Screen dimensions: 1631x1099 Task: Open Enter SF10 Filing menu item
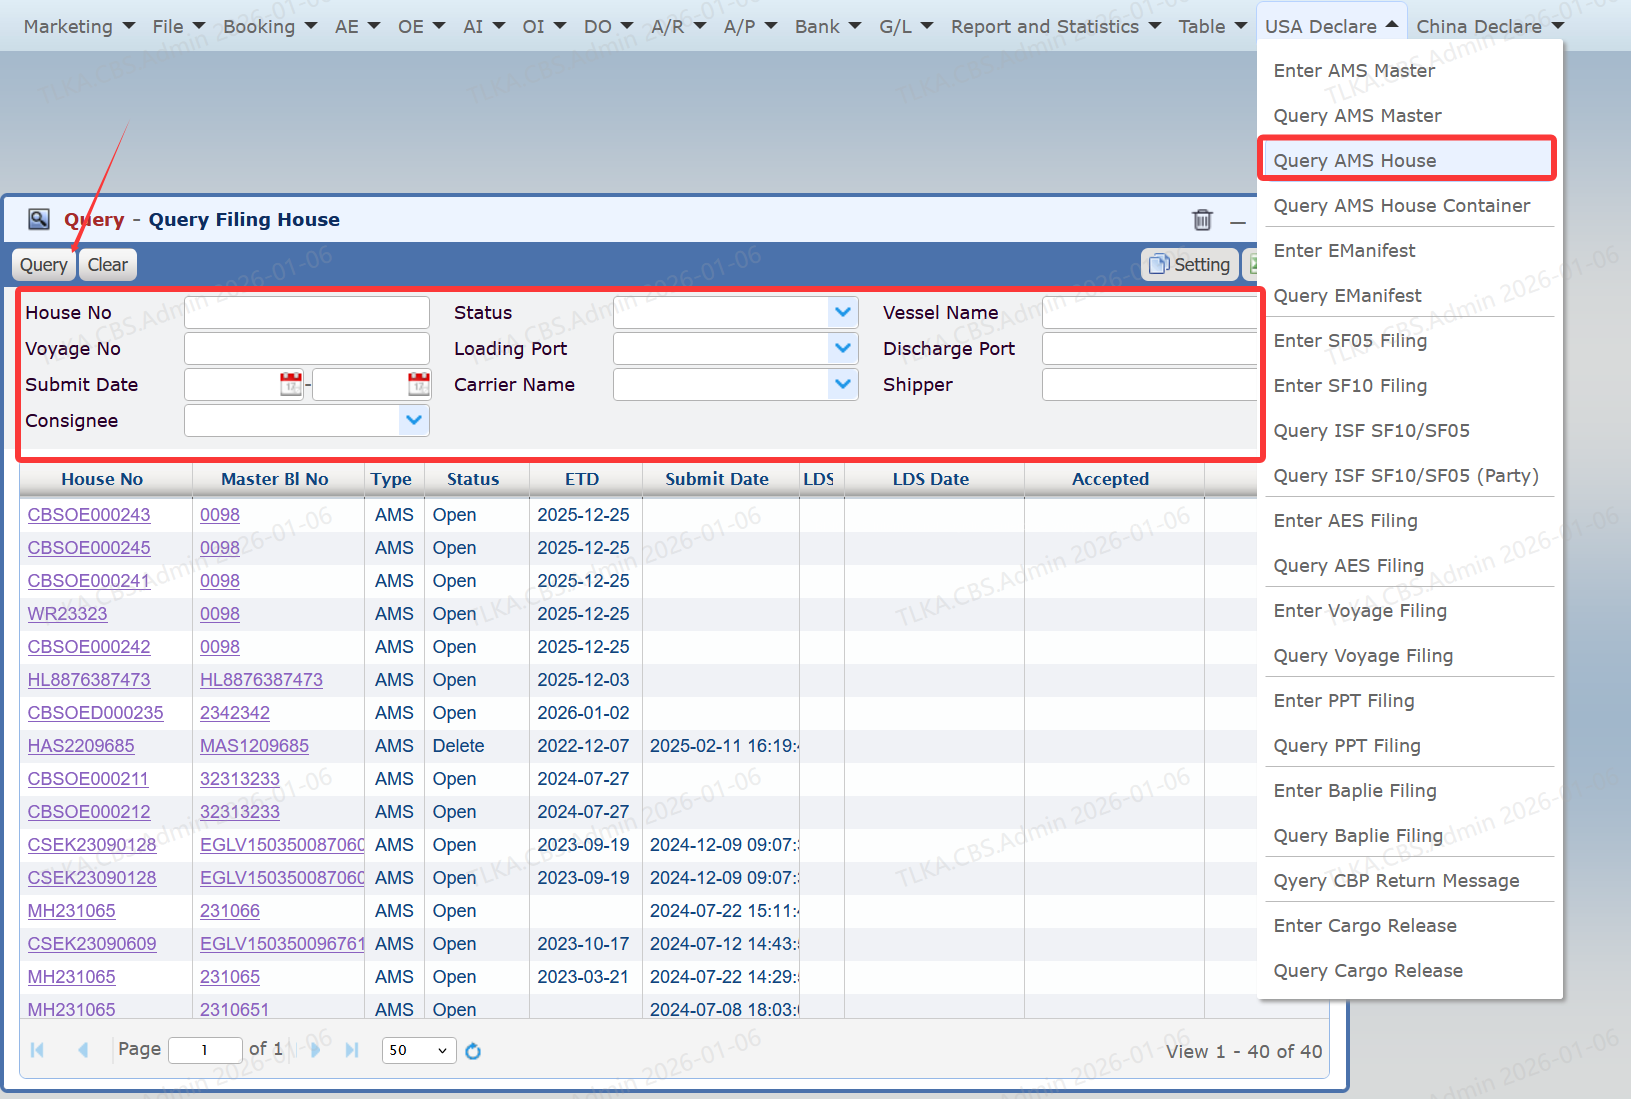click(x=1350, y=385)
